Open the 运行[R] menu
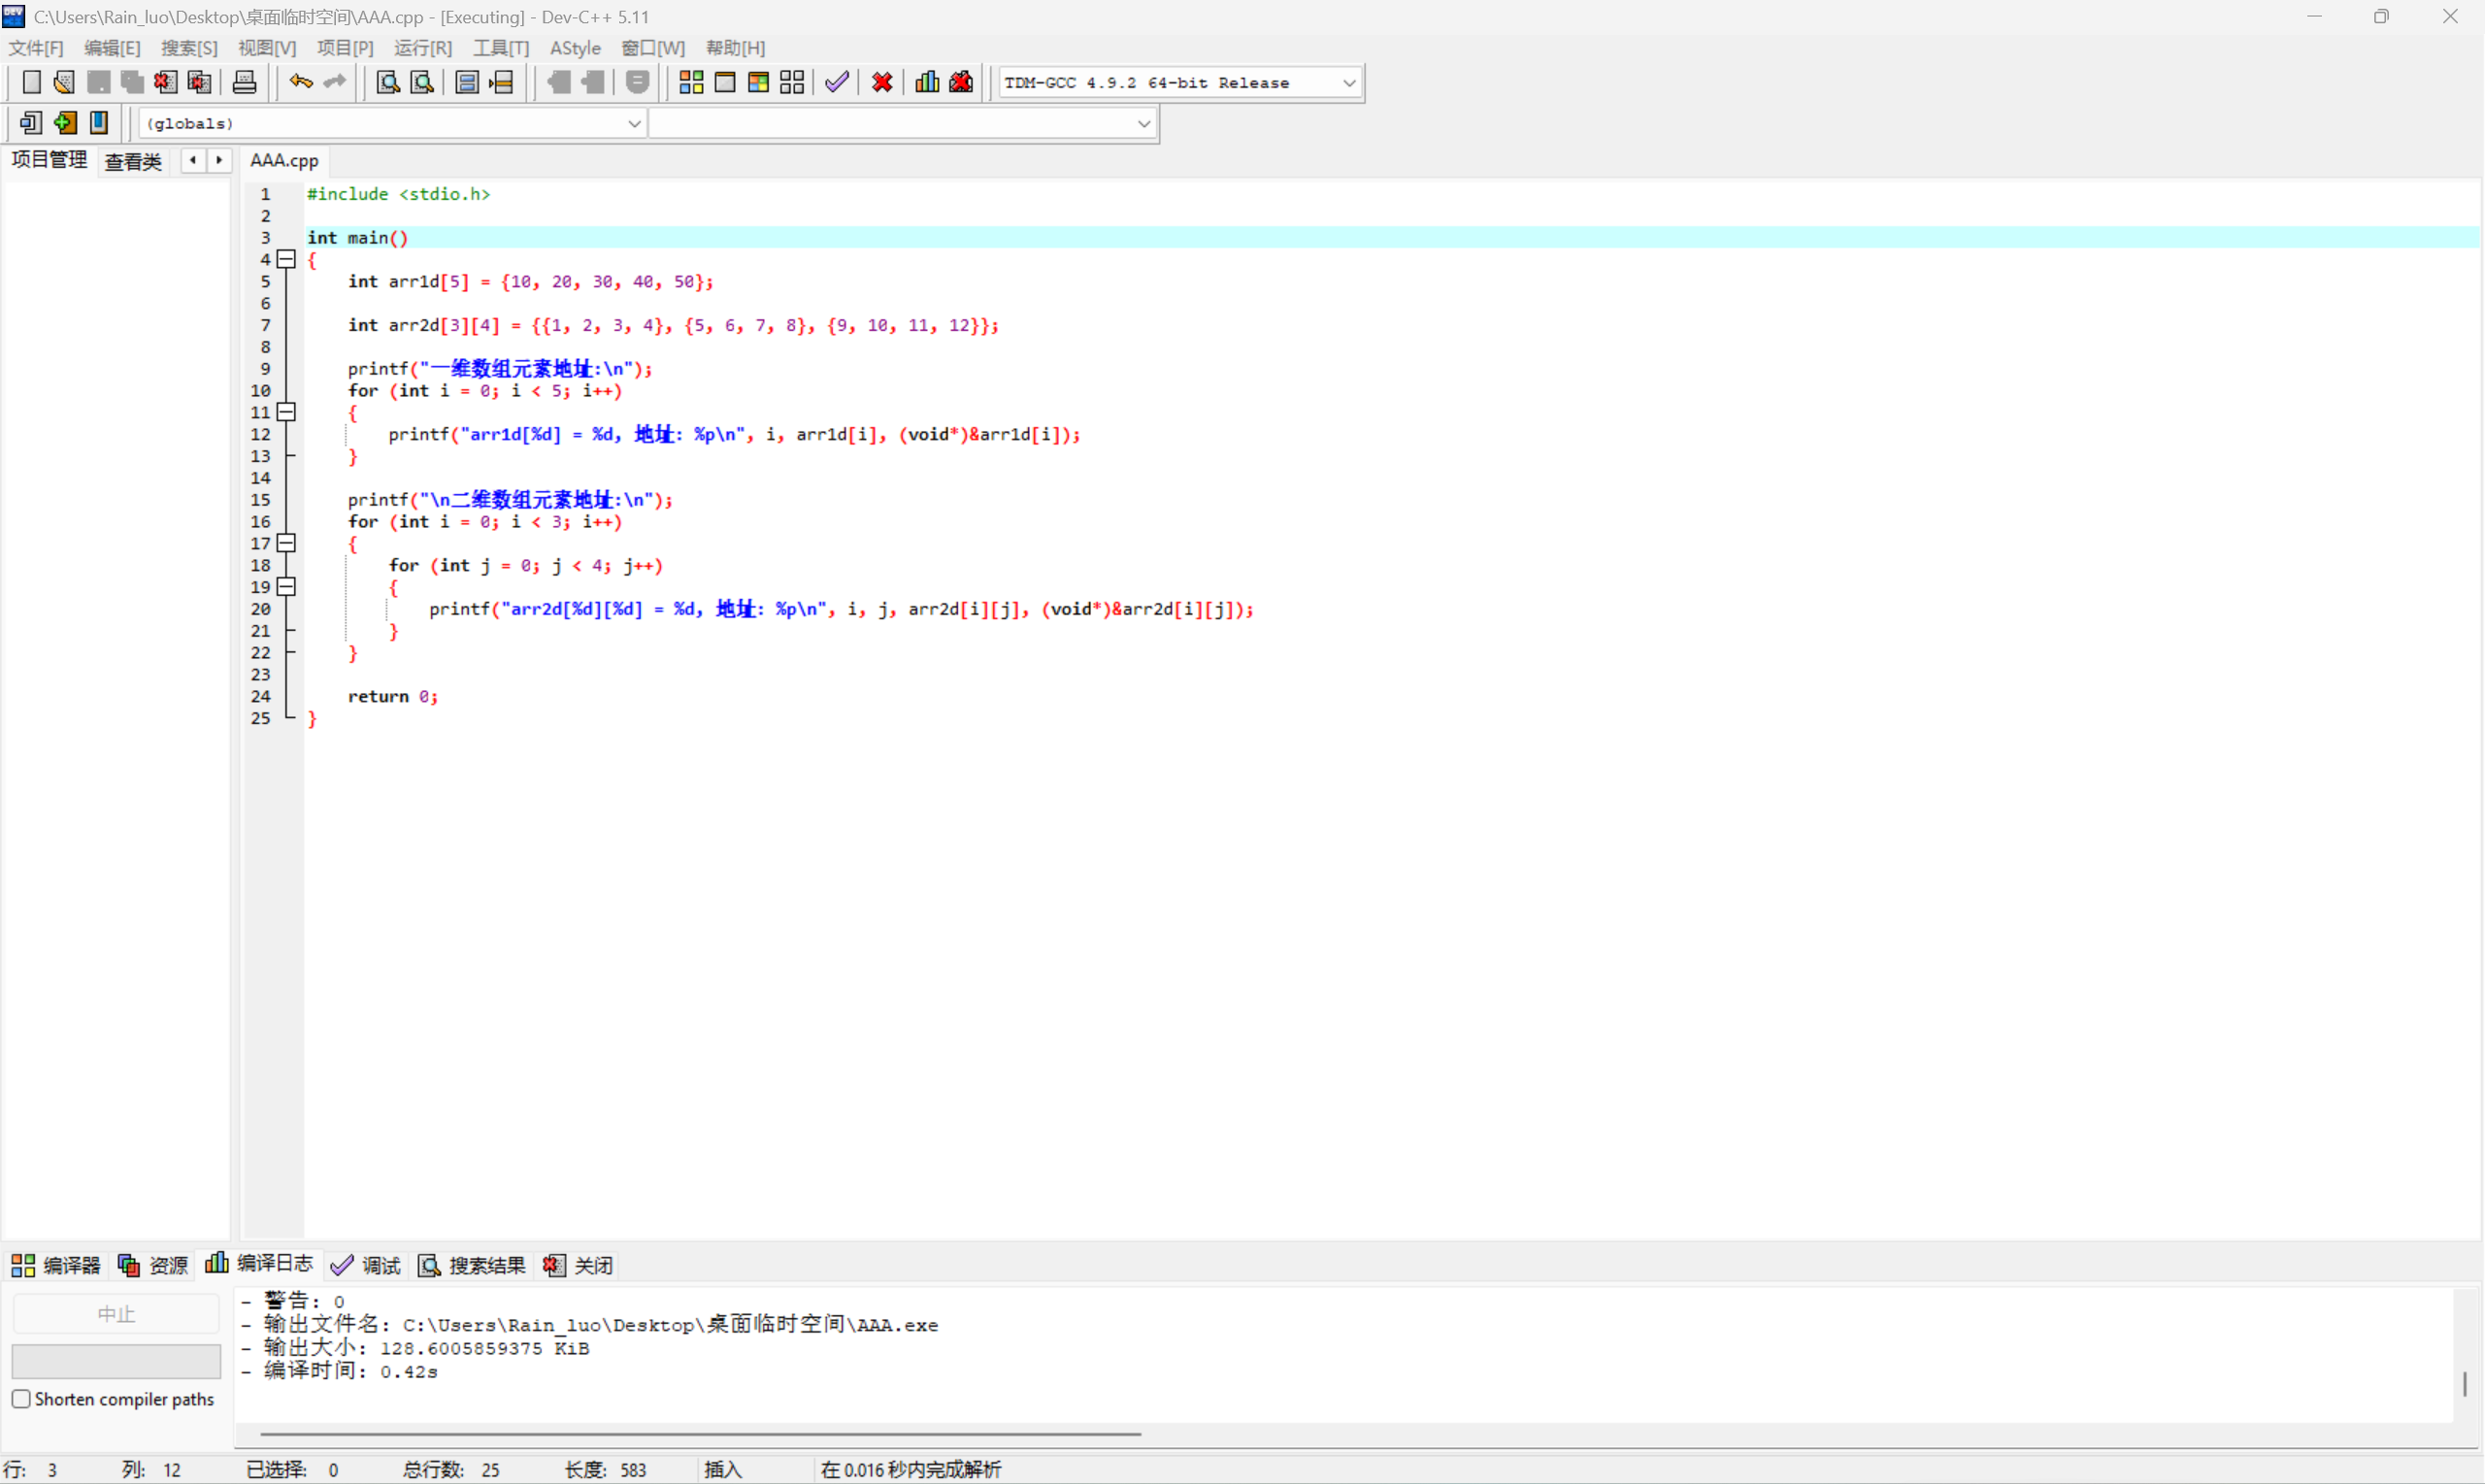The height and width of the screenshot is (1484, 2485). [422, 48]
